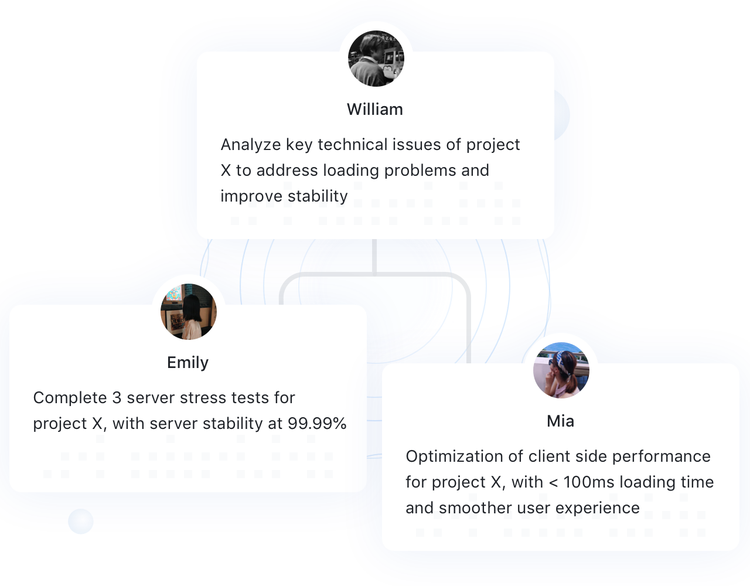The width and height of the screenshot is (750, 586).
Task: Select Mia's avatar photo
Action: coord(561,370)
